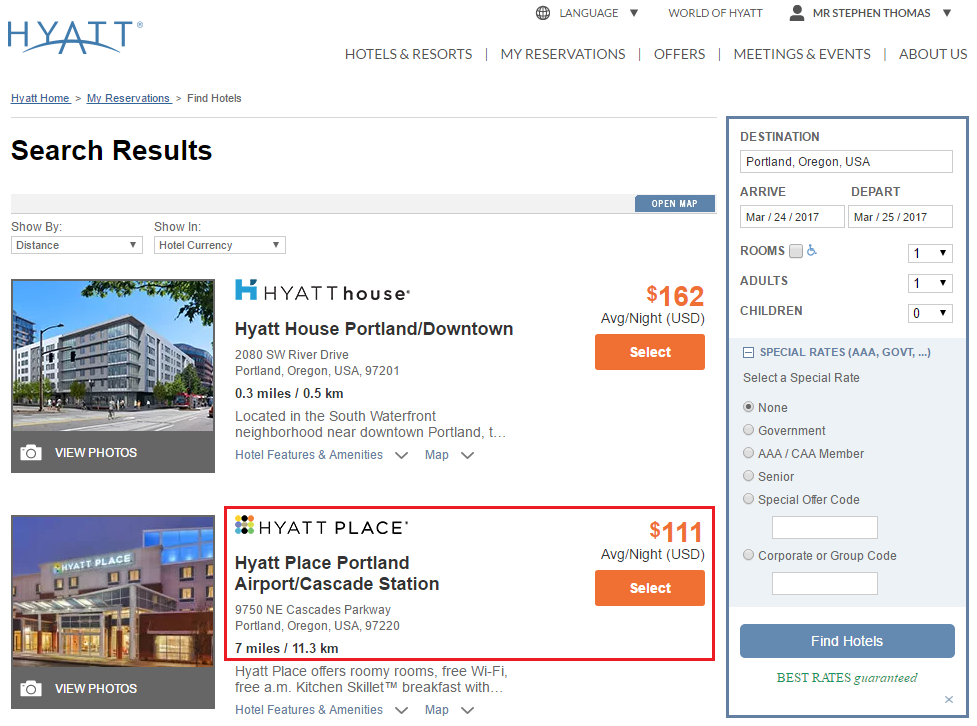This screenshot has height=726, width=977.
Task: Click the Destination input field
Action: tap(846, 162)
